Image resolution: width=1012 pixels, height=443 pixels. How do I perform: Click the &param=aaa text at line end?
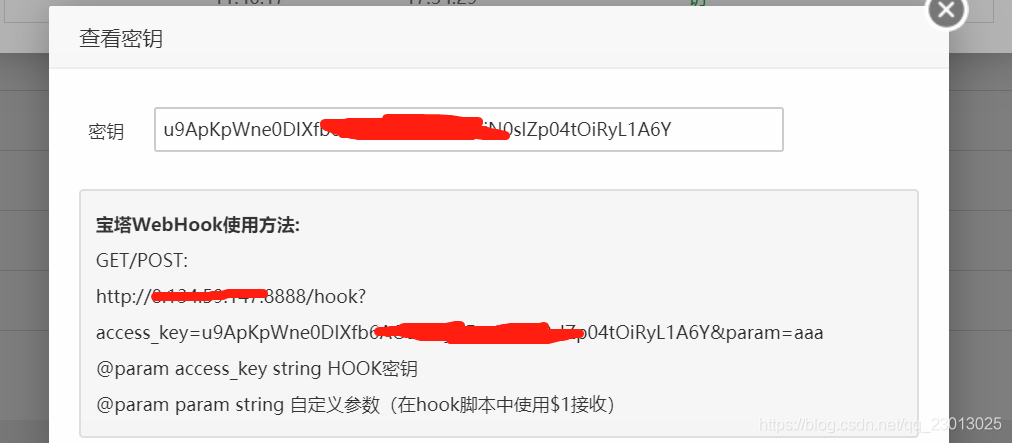(766, 333)
